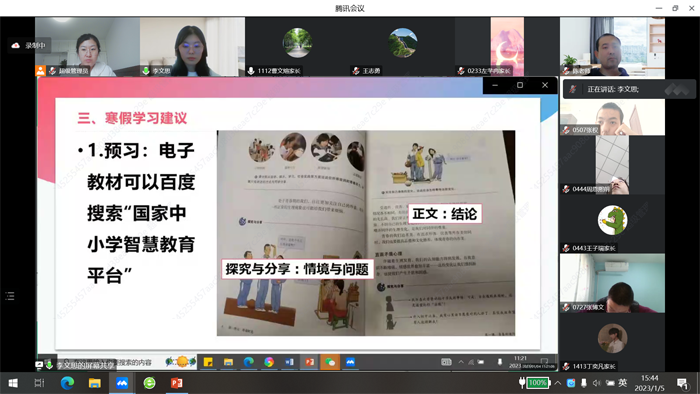Open PowerPoint from the Windows taskbar
Image resolution: width=700 pixels, height=394 pixels.
pos(177,383)
